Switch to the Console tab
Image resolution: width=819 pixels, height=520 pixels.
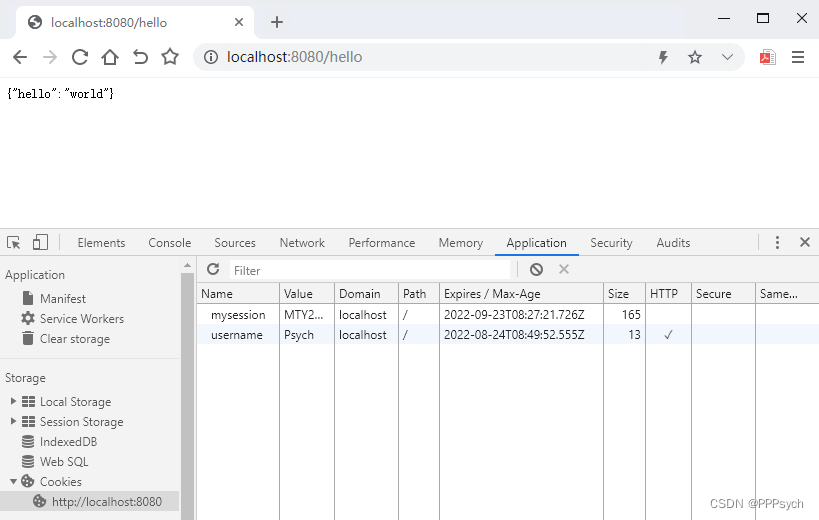(170, 243)
